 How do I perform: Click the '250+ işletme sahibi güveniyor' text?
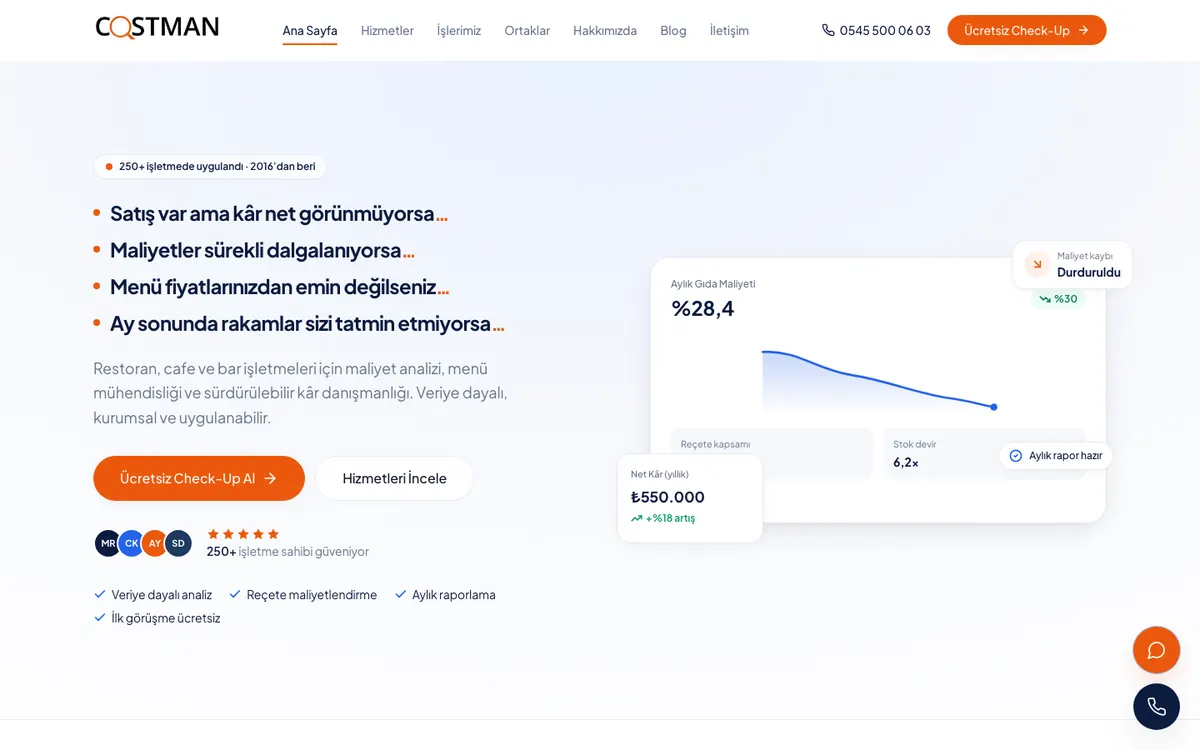[x=288, y=551]
